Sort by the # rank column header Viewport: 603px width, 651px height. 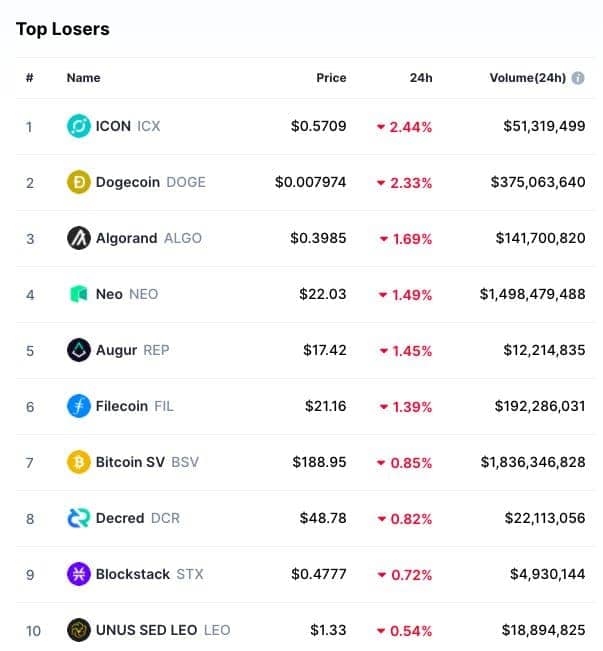pos(29,78)
